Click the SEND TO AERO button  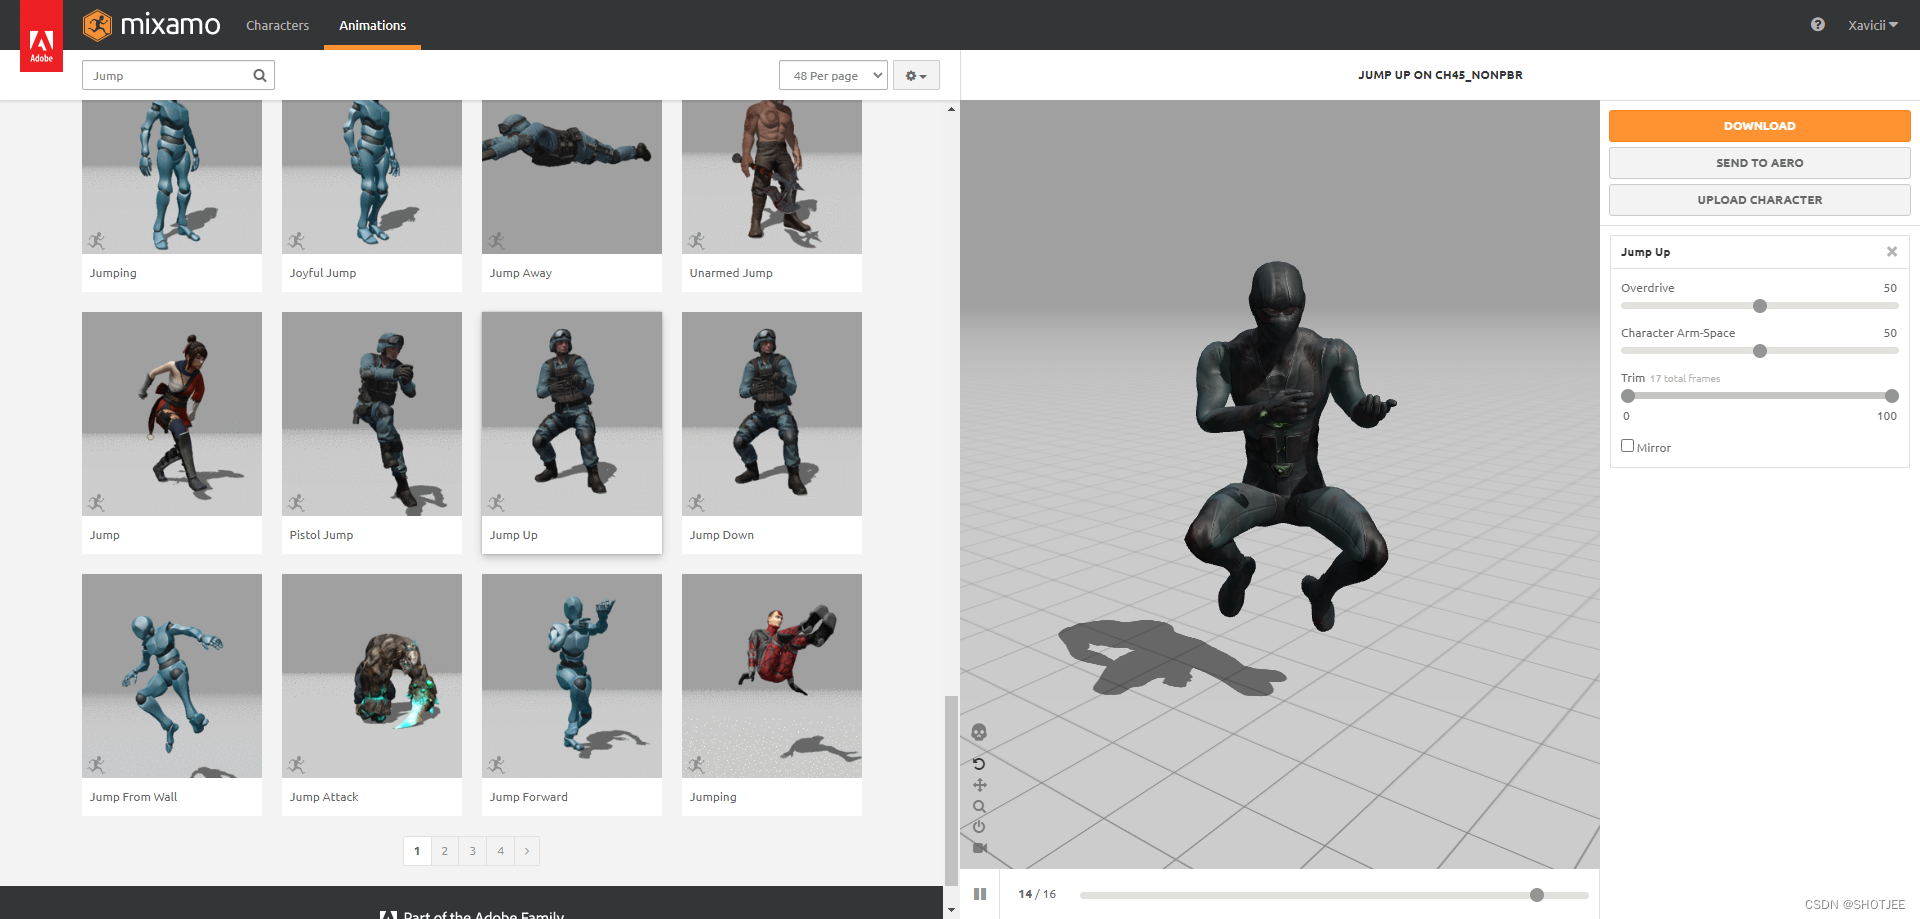pos(1759,163)
